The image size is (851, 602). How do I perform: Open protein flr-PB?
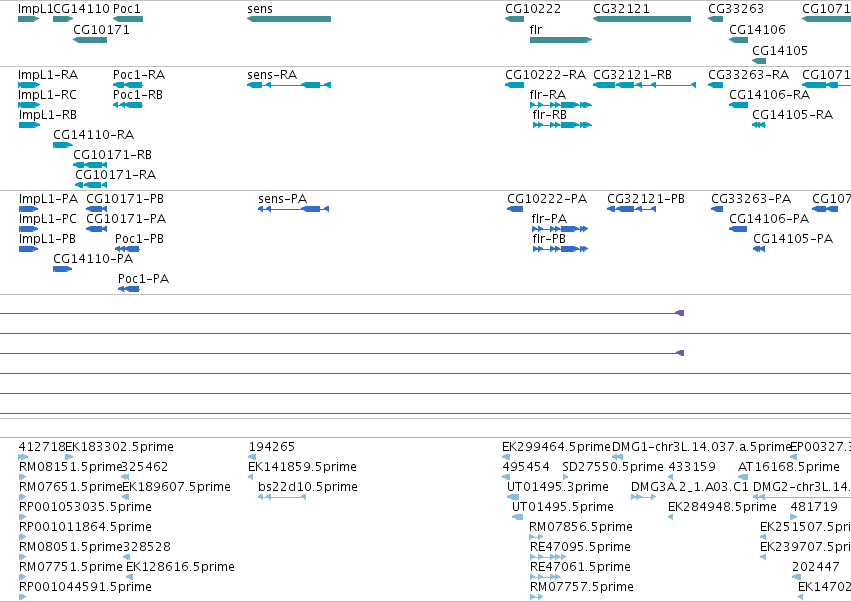coord(549,239)
